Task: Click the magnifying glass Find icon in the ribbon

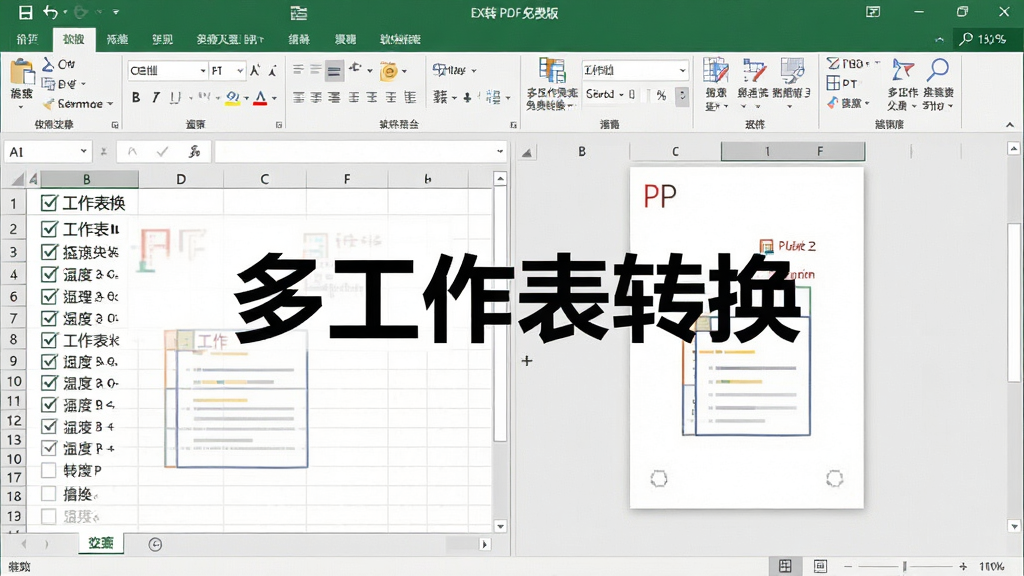Action: (938, 70)
